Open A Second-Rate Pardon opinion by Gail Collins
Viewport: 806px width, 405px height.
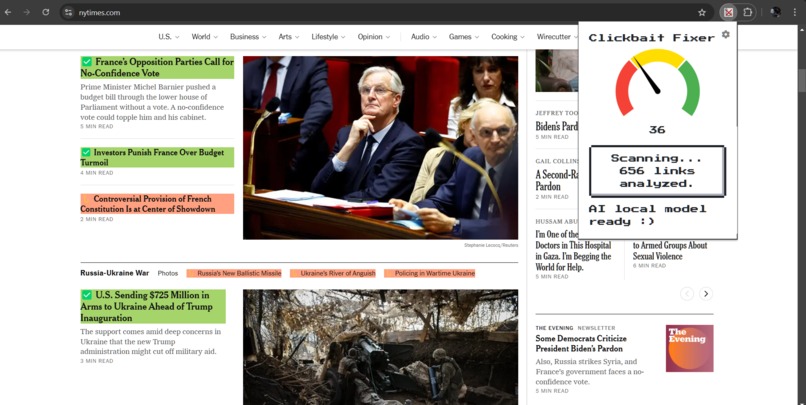[x=556, y=180]
